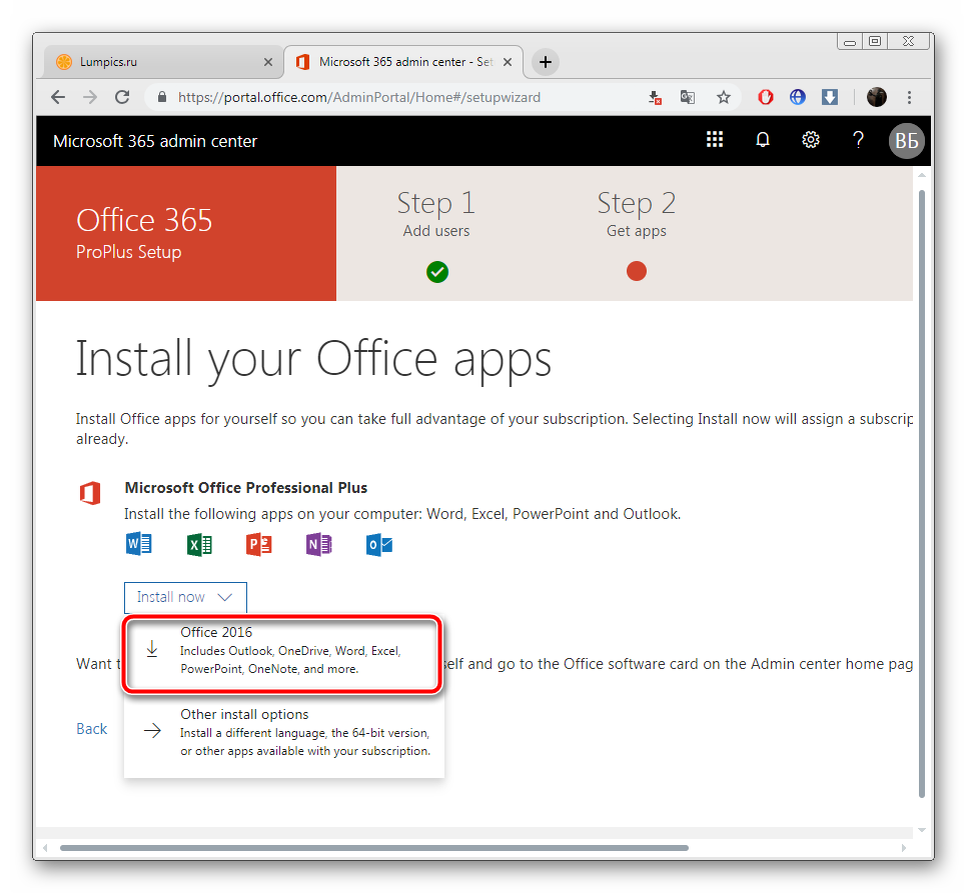
Task: Close the Lumpics.ru tab
Action: coord(268,62)
